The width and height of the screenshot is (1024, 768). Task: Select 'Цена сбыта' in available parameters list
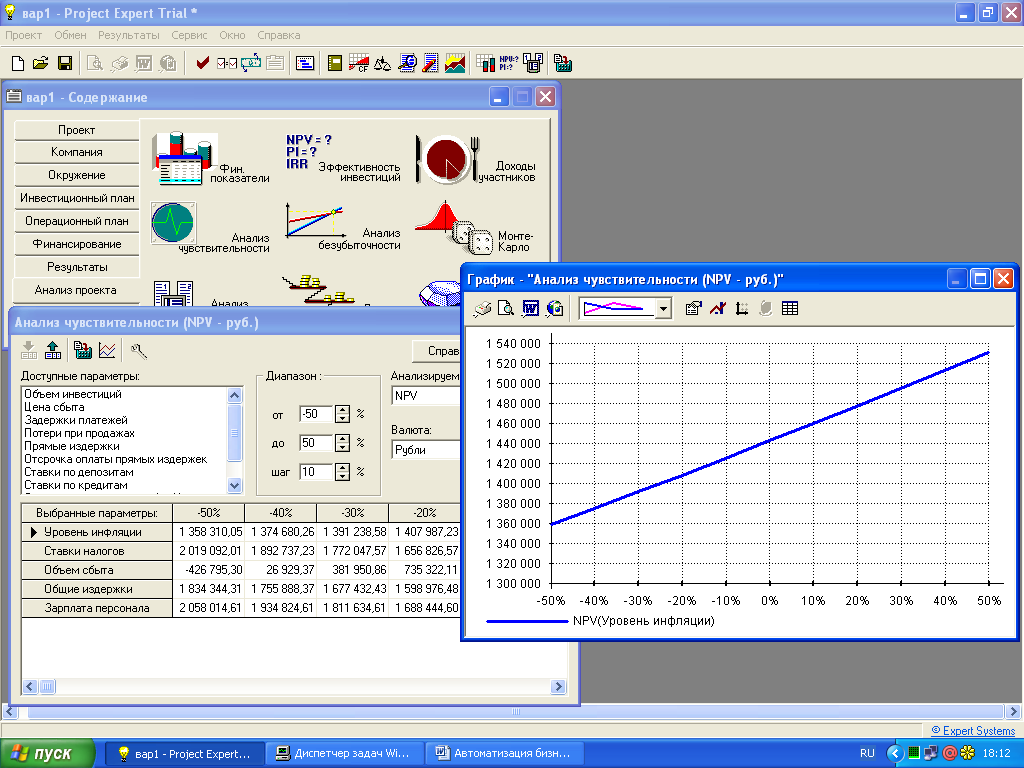(54, 407)
